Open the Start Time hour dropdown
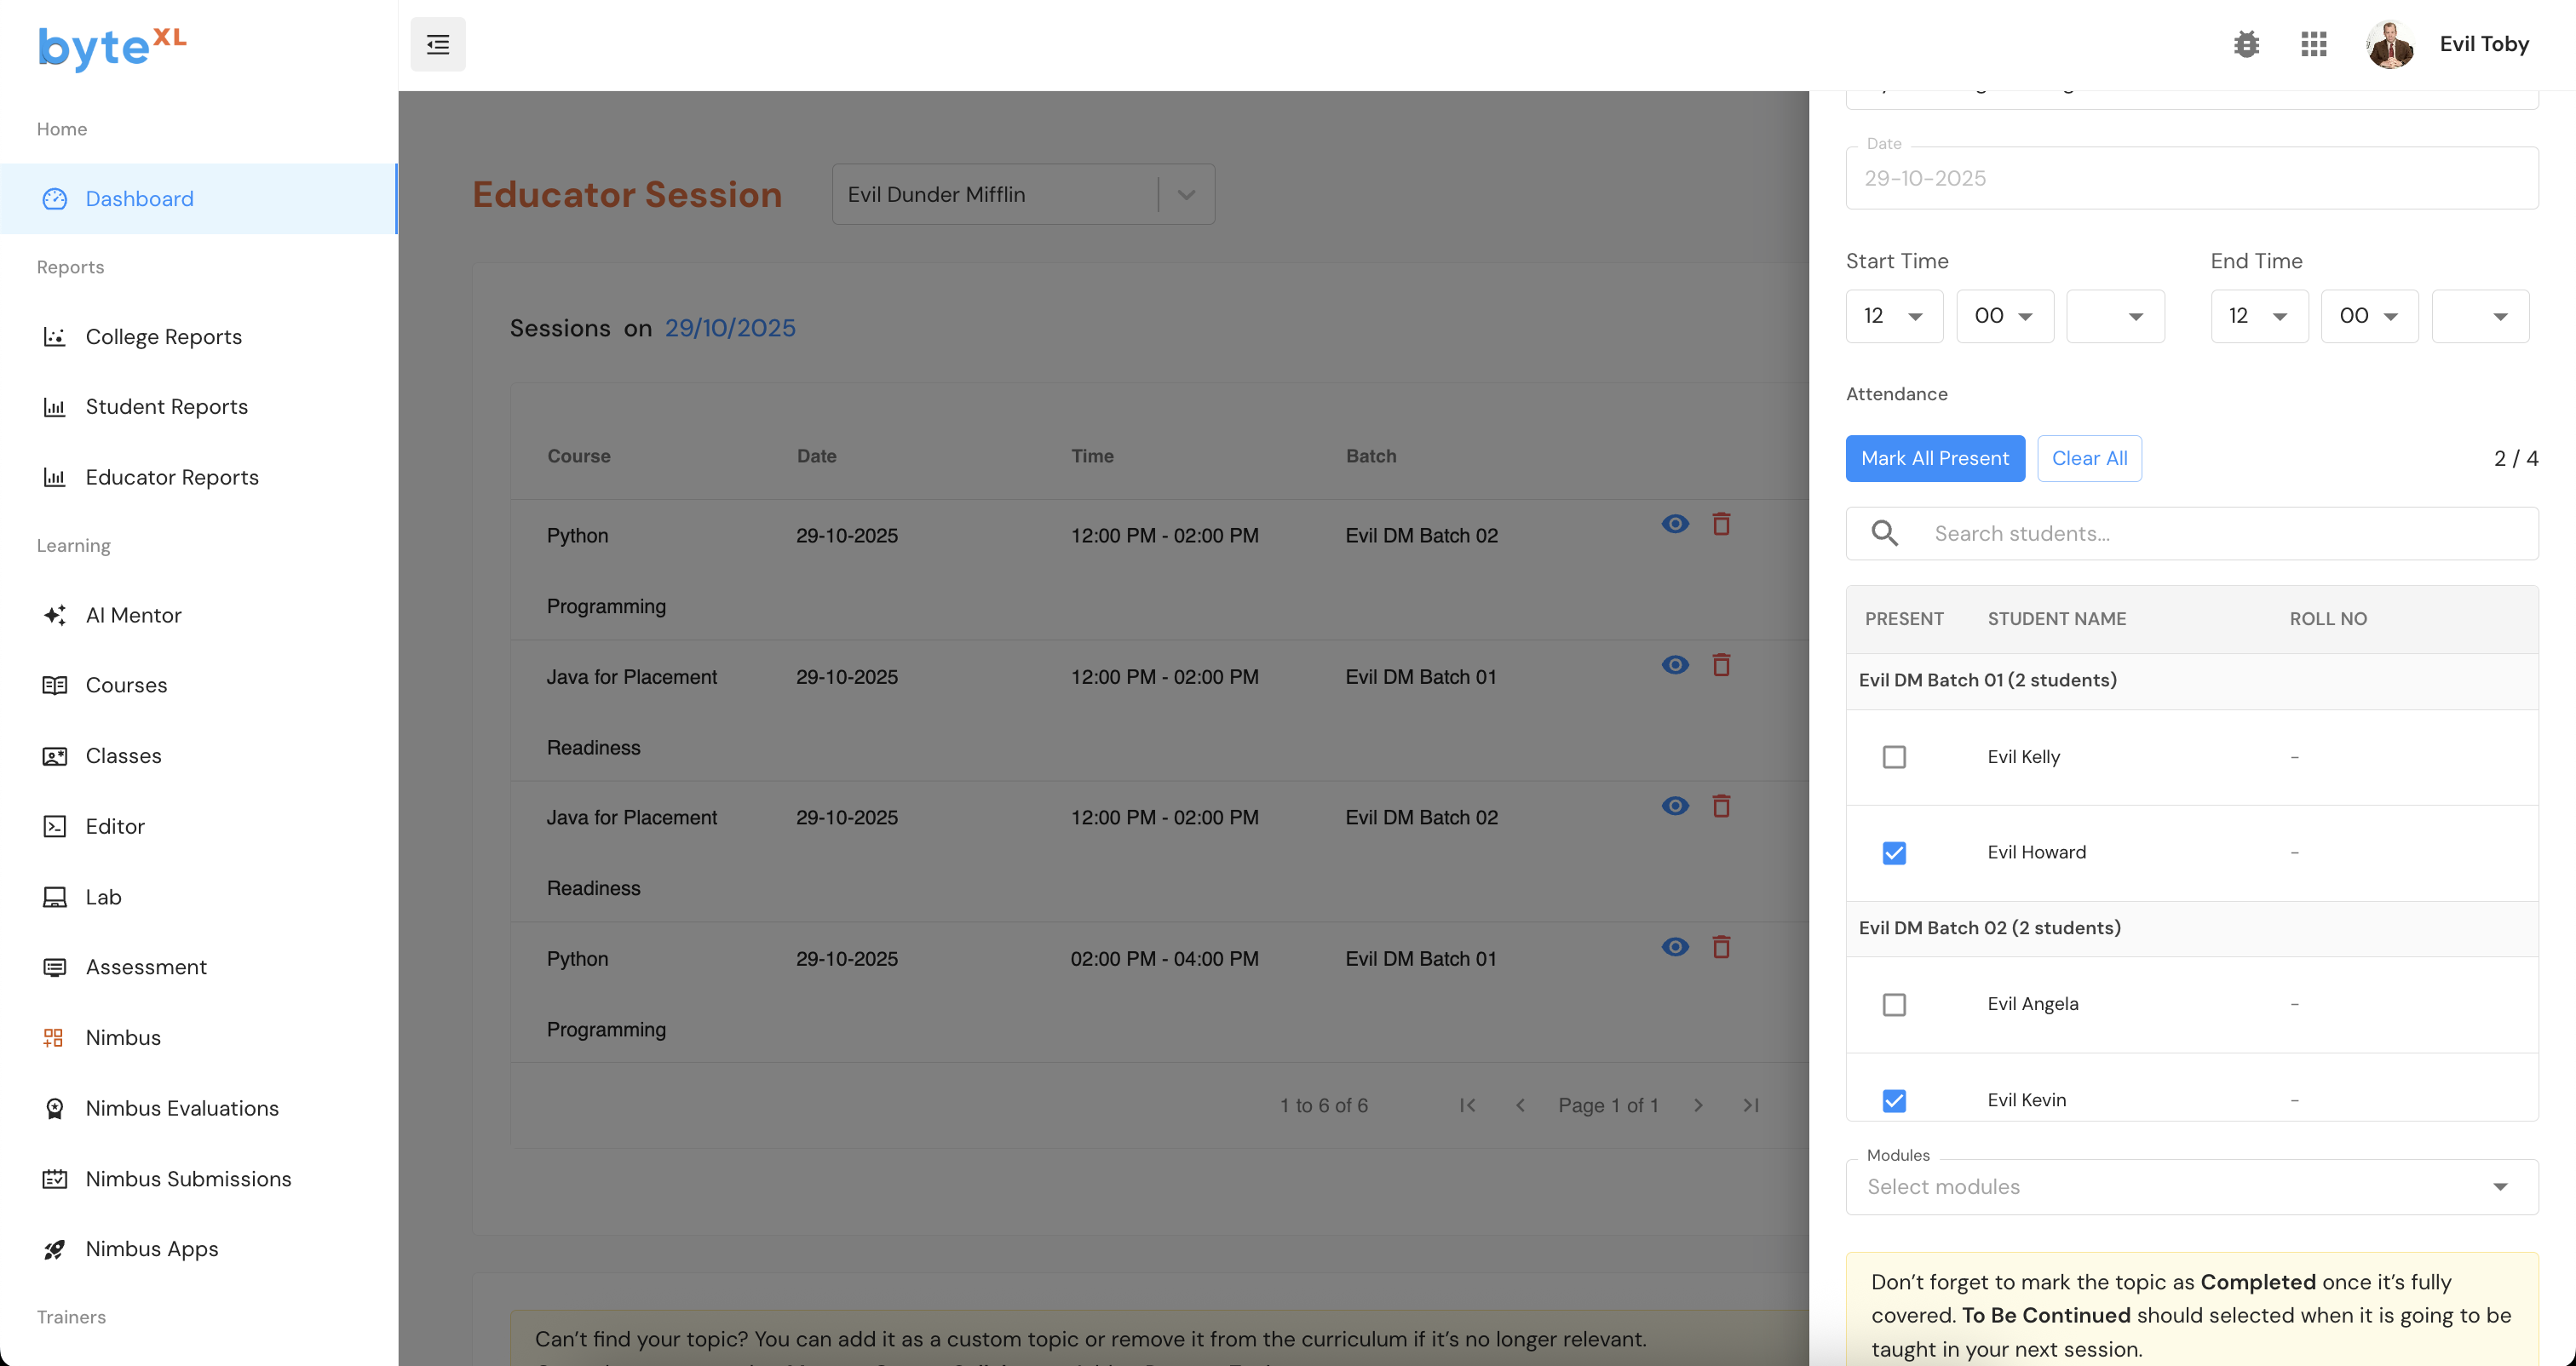 pyautogui.click(x=1893, y=316)
